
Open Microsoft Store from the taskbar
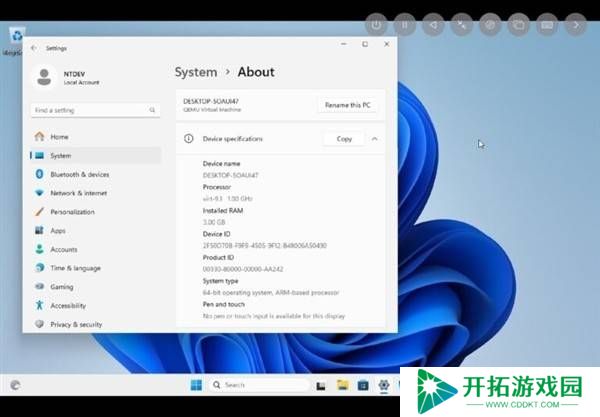click(x=363, y=385)
